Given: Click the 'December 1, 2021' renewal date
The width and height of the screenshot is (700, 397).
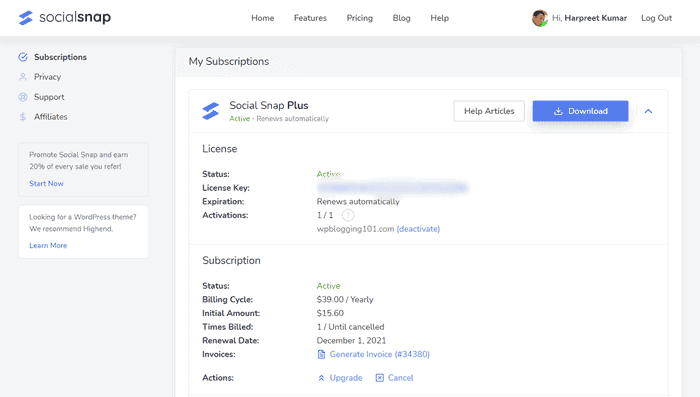Looking at the screenshot, I should pyautogui.click(x=351, y=340).
